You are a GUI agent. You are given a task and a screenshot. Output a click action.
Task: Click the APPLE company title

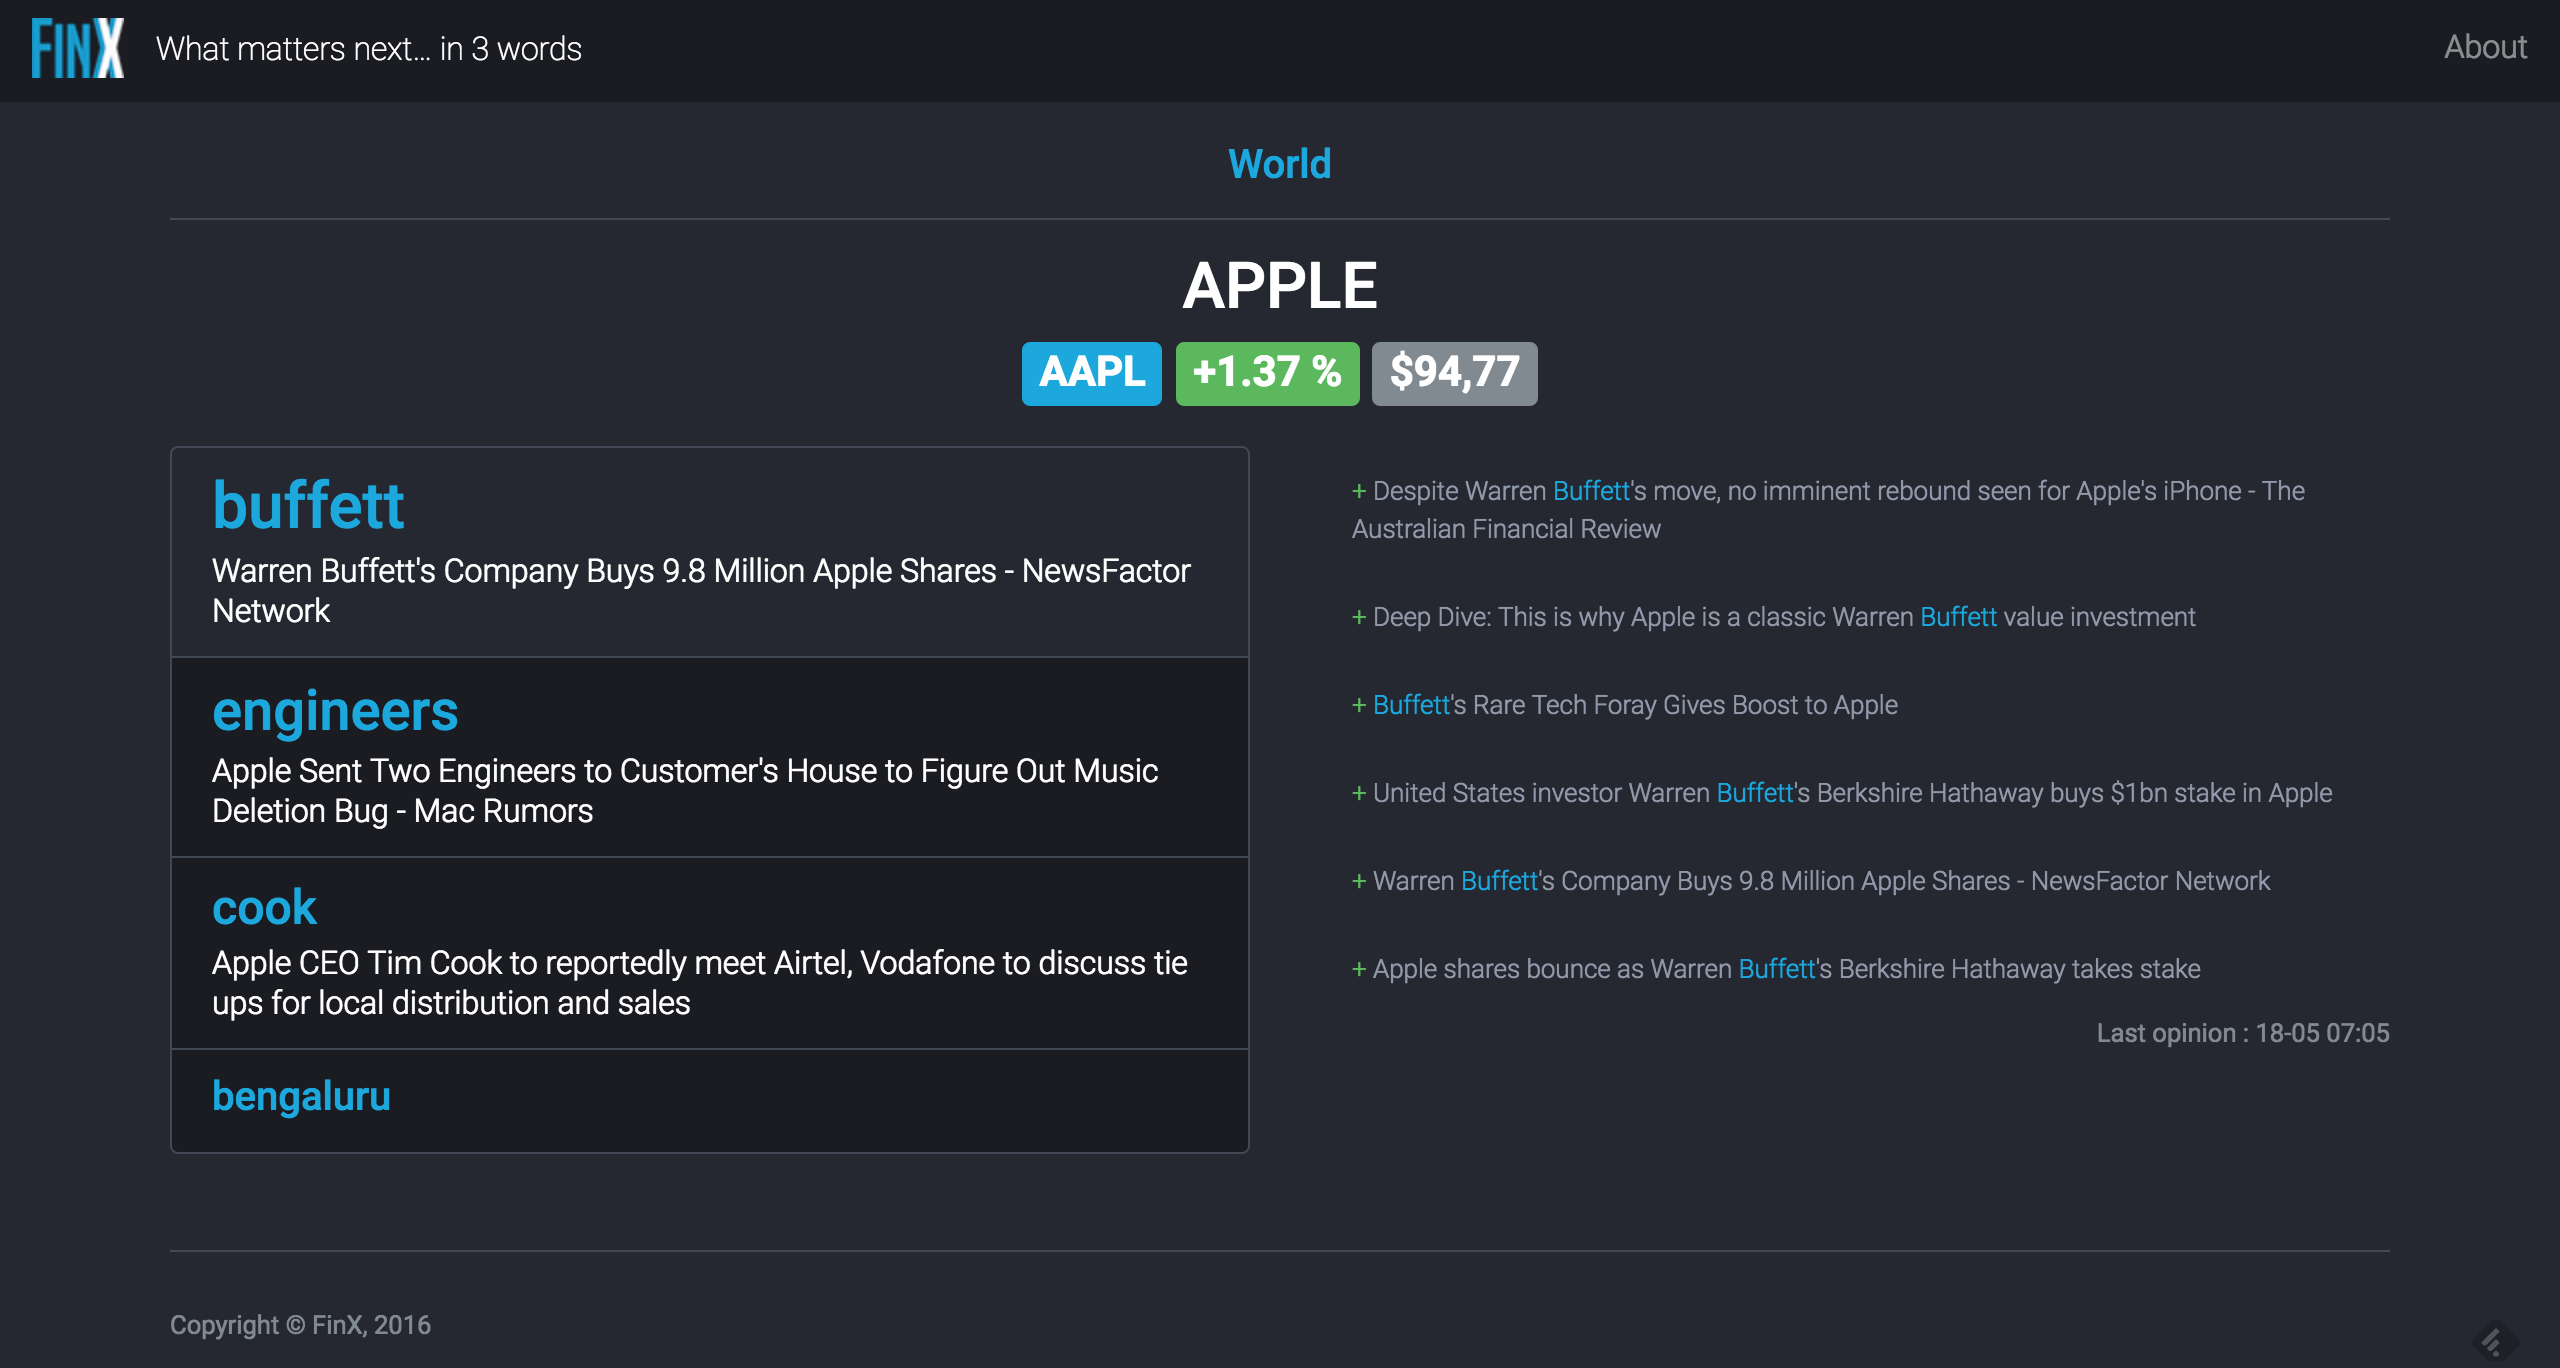[1279, 286]
